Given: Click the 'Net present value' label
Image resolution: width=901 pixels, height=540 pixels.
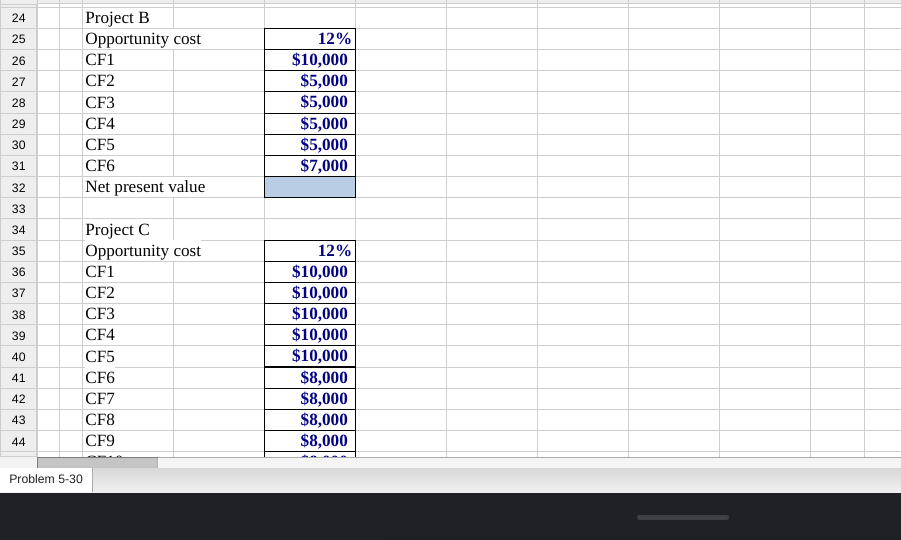Looking at the screenshot, I should coord(145,187).
